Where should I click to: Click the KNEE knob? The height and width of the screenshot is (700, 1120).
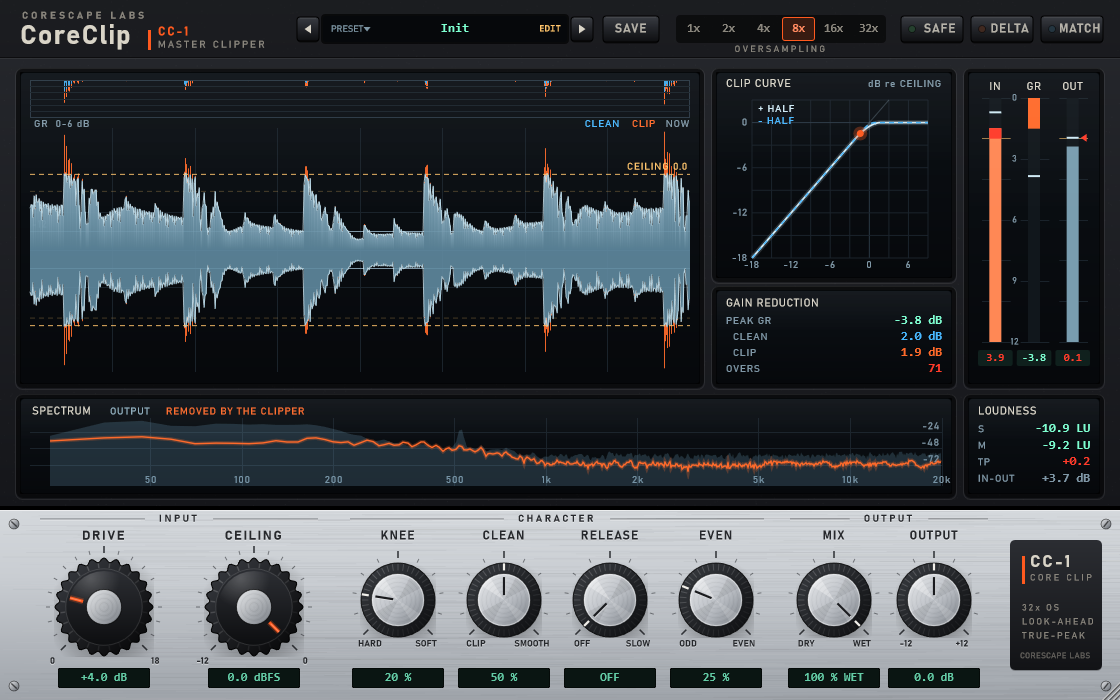tap(398, 601)
